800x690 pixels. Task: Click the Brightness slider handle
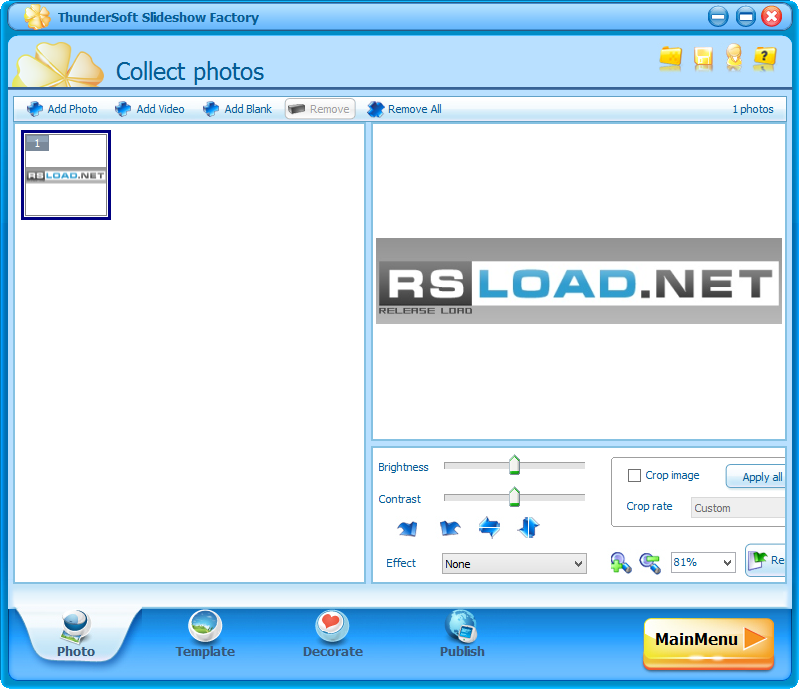[x=514, y=465]
